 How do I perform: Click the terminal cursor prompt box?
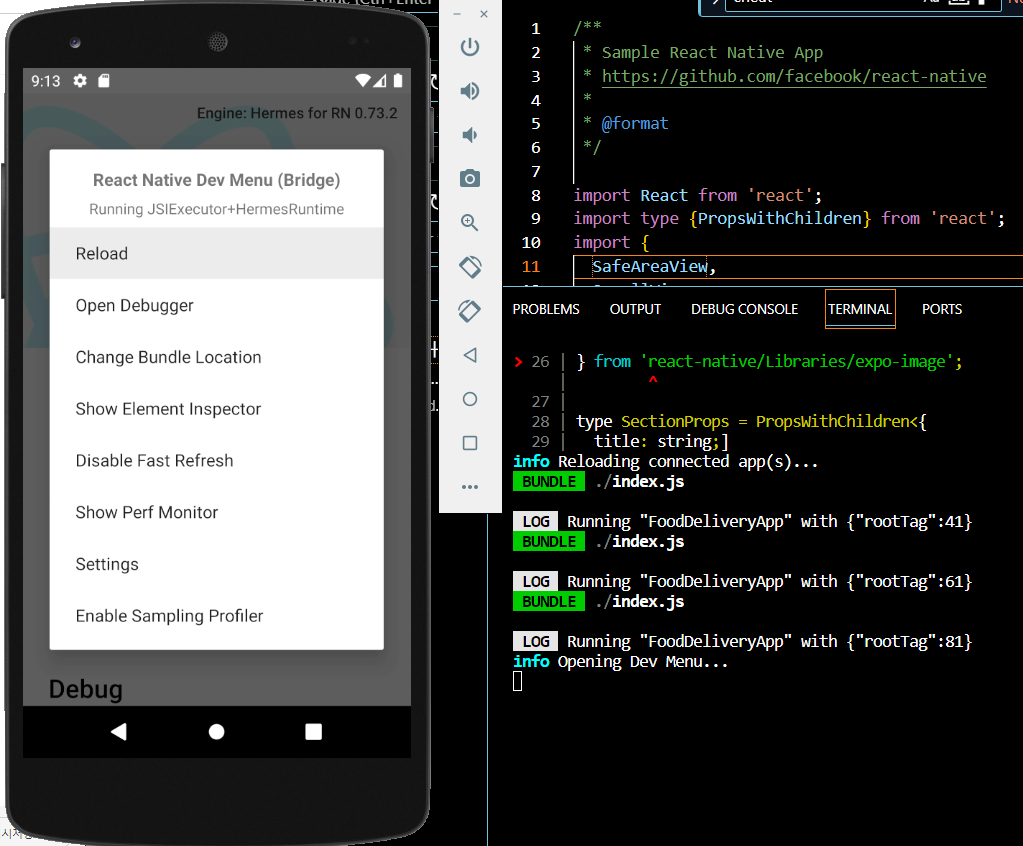(x=517, y=681)
